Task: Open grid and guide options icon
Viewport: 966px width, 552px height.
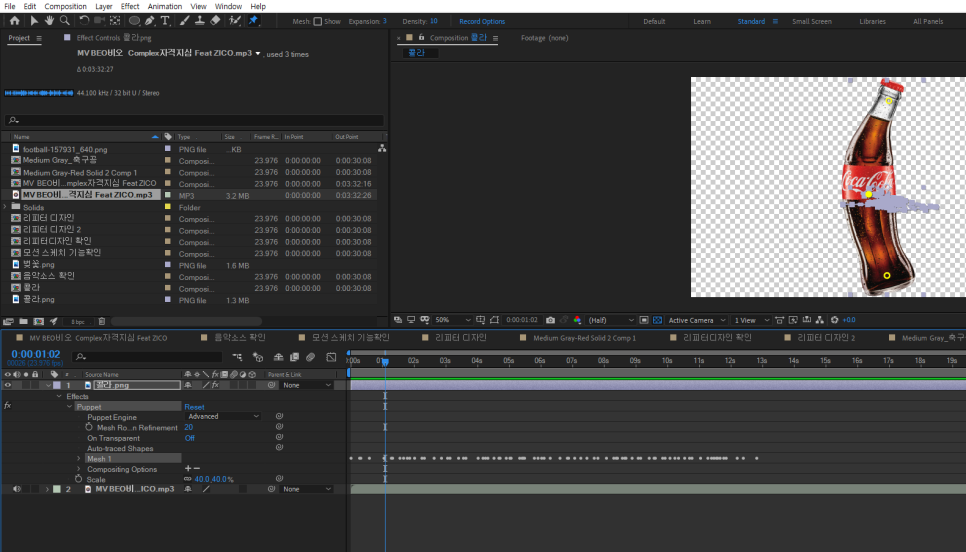Action: (481, 320)
